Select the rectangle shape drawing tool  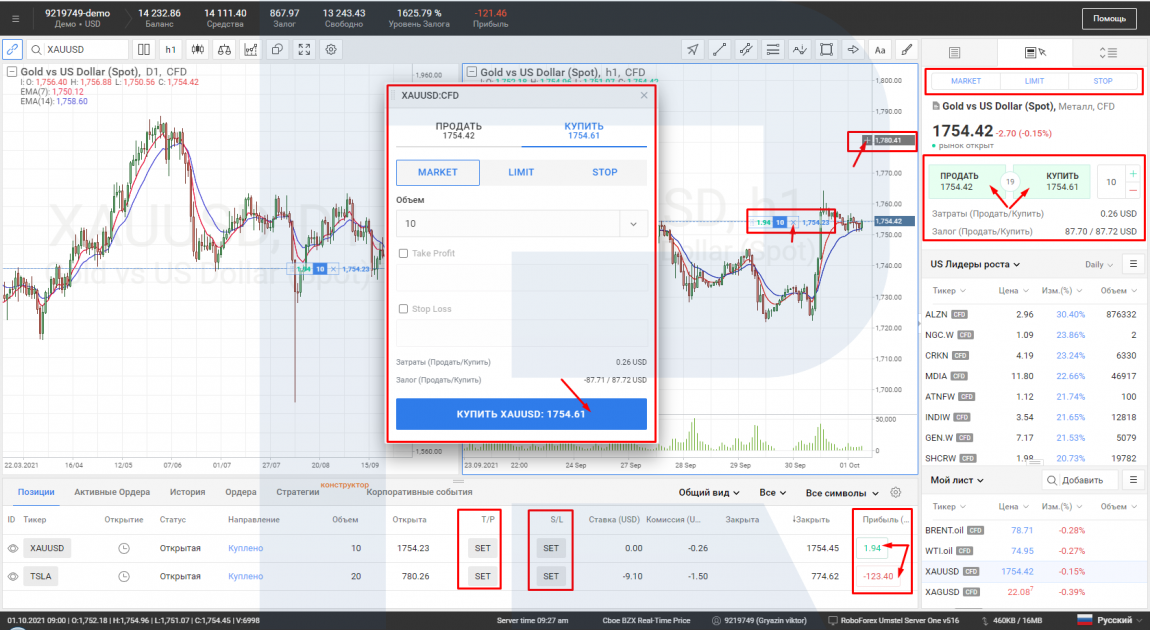tap(827, 49)
